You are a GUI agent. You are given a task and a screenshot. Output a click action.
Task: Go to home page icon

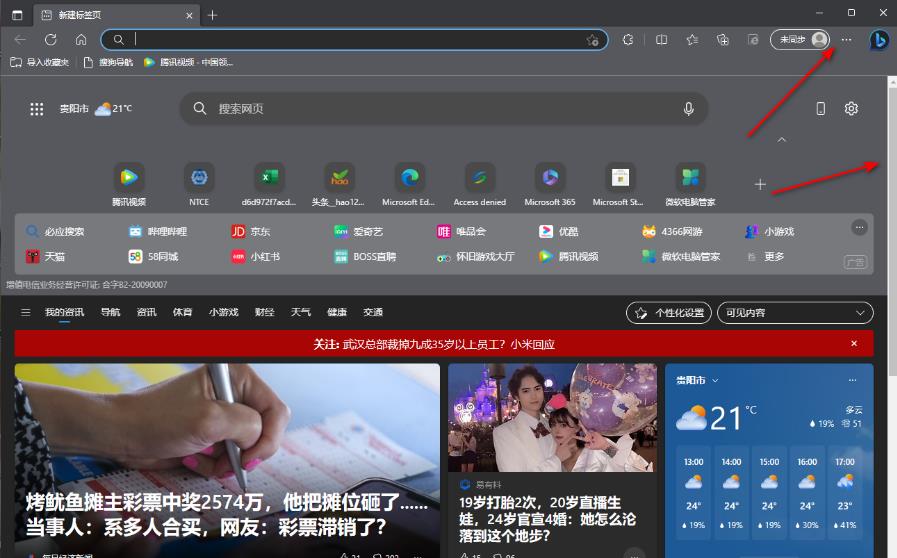81,39
